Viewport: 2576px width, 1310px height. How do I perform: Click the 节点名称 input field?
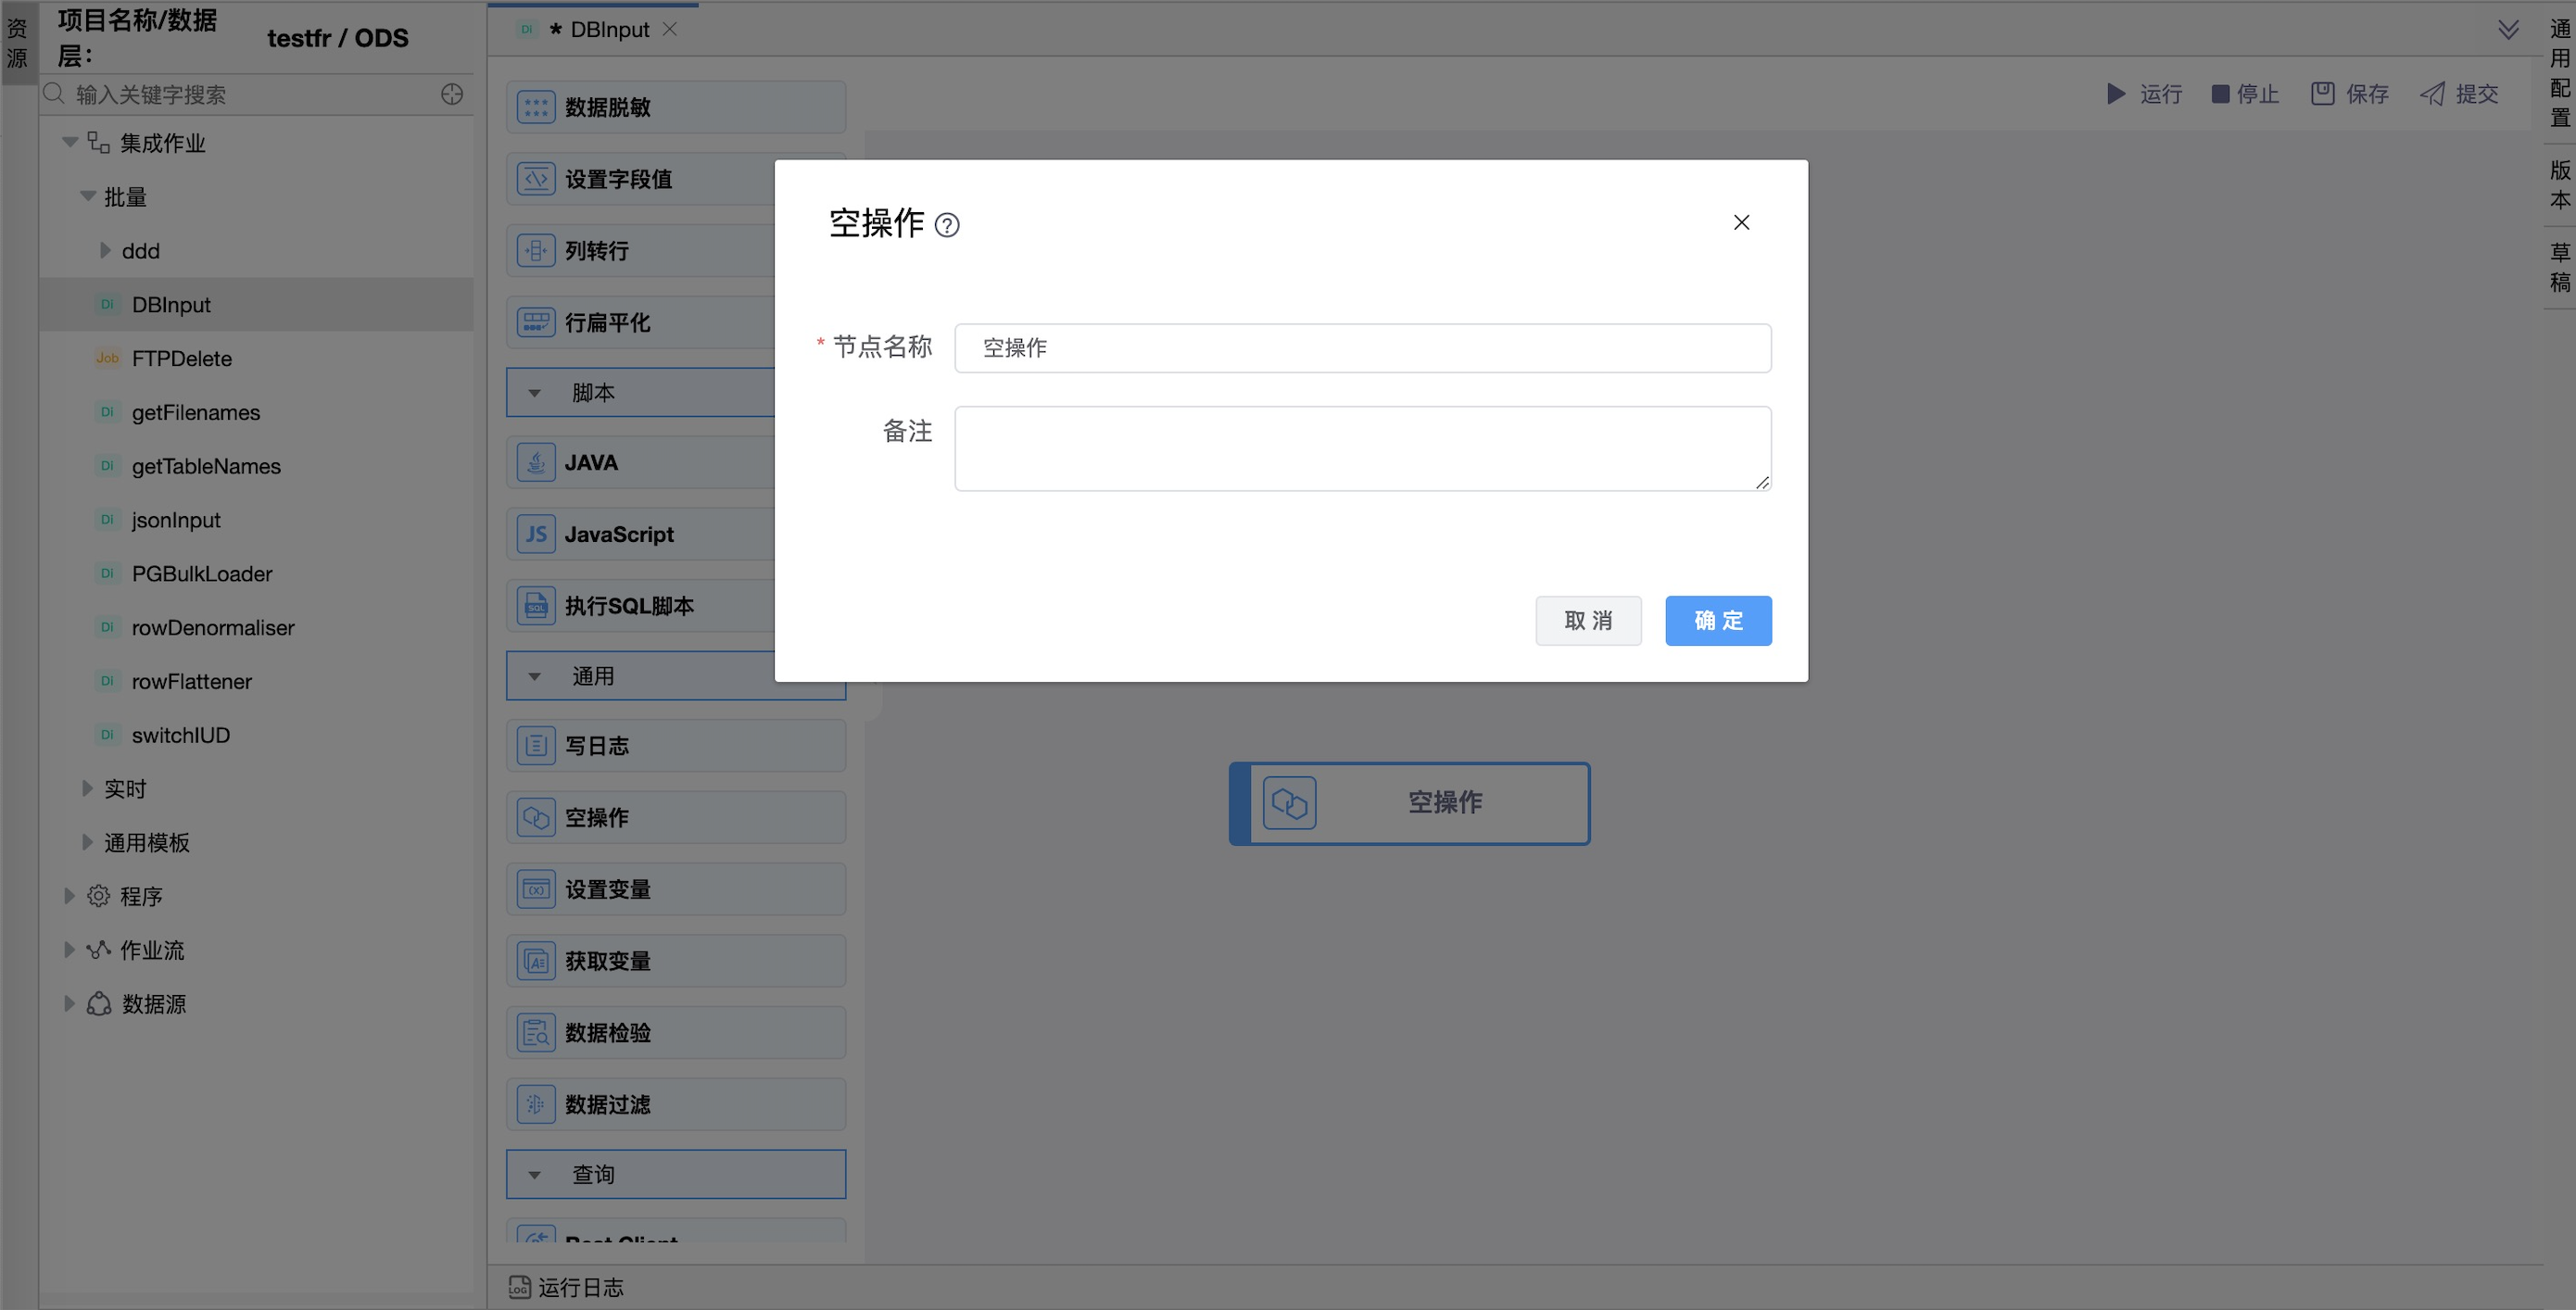pos(1362,348)
